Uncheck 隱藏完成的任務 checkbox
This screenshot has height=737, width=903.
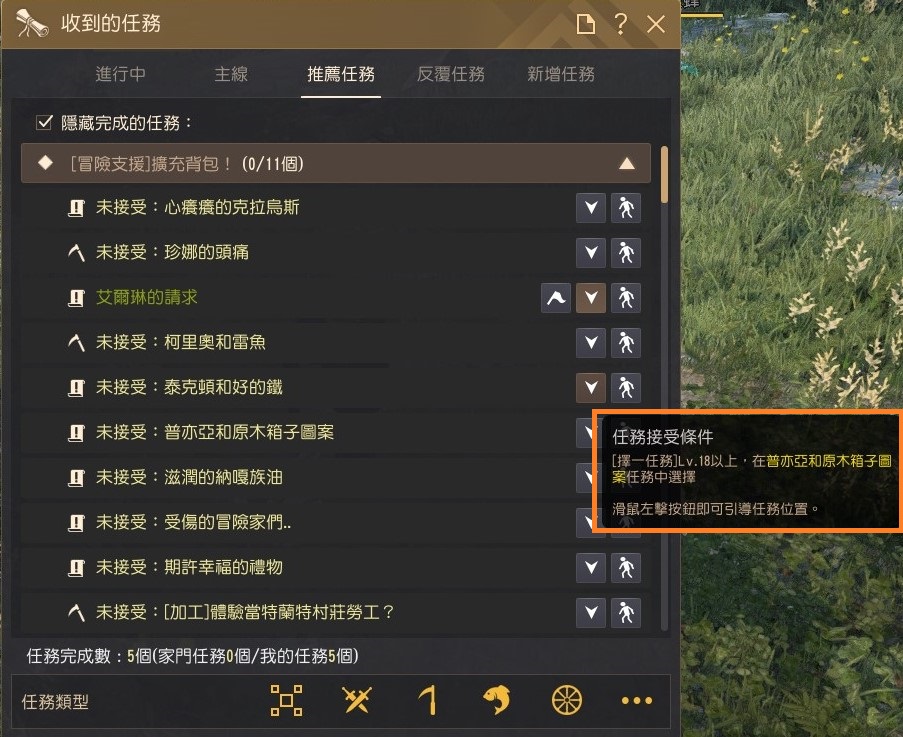[44, 122]
